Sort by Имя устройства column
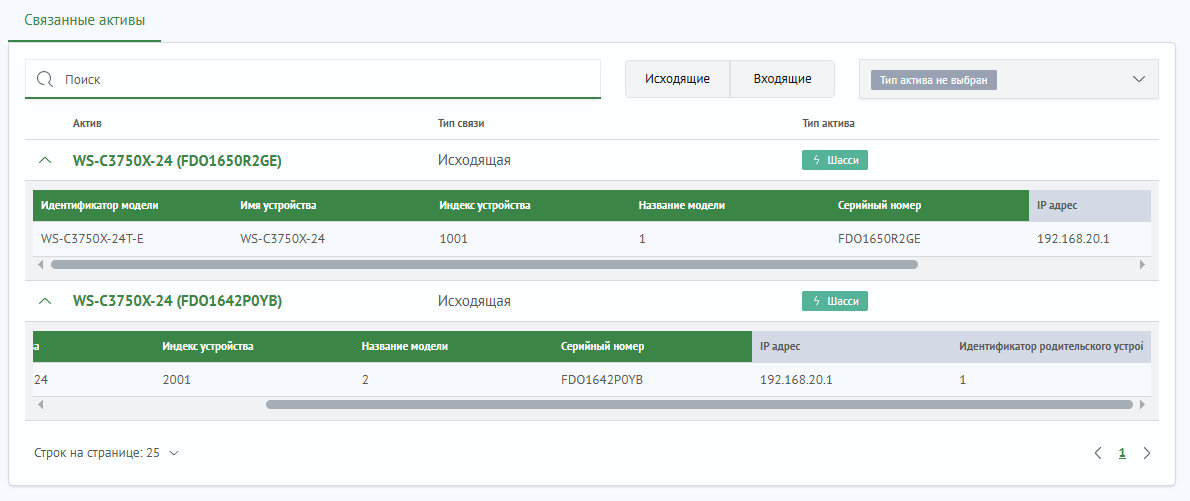This screenshot has width=1190, height=501. click(x=279, y=206)
